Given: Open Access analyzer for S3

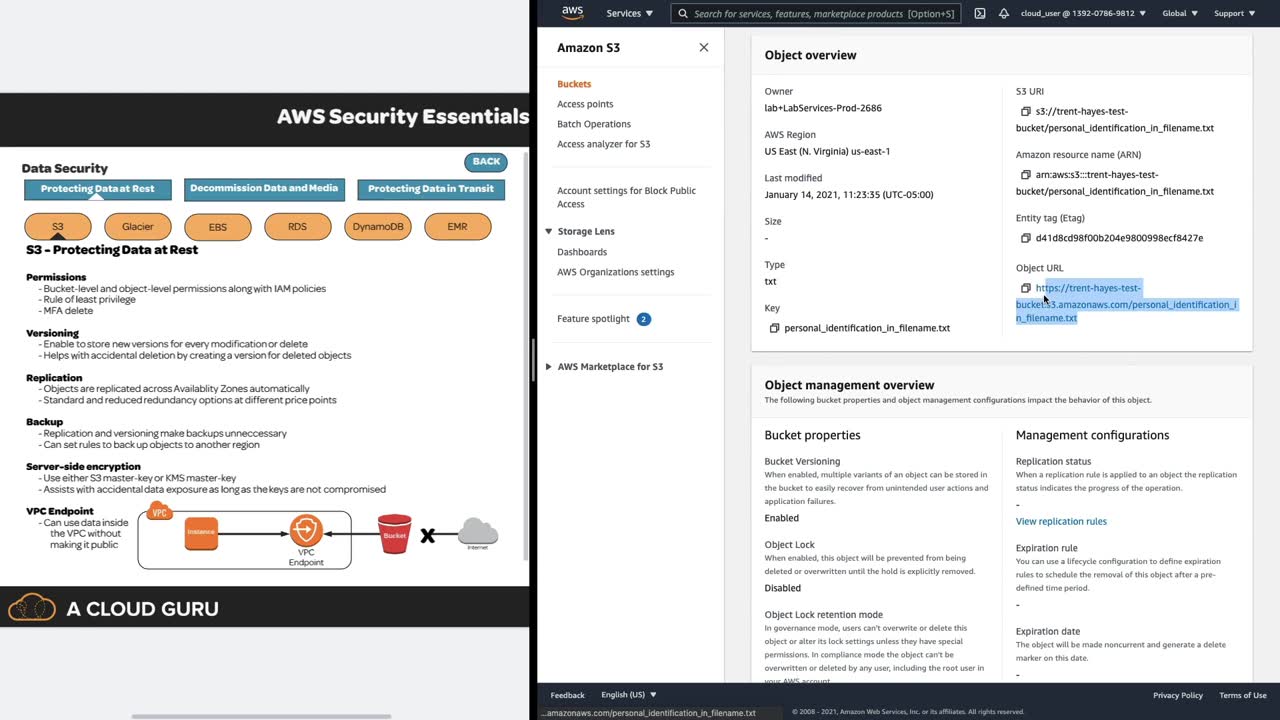Looking at the screenshot, I should 603,144.
